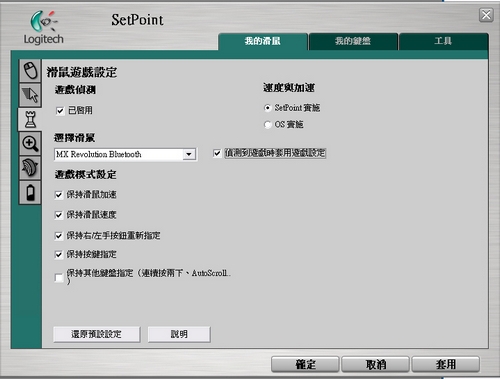The image size is (500, 379).
Task: Toggle the 保持滑鼠速度 checkbox
Action: (x=59, y=215)
